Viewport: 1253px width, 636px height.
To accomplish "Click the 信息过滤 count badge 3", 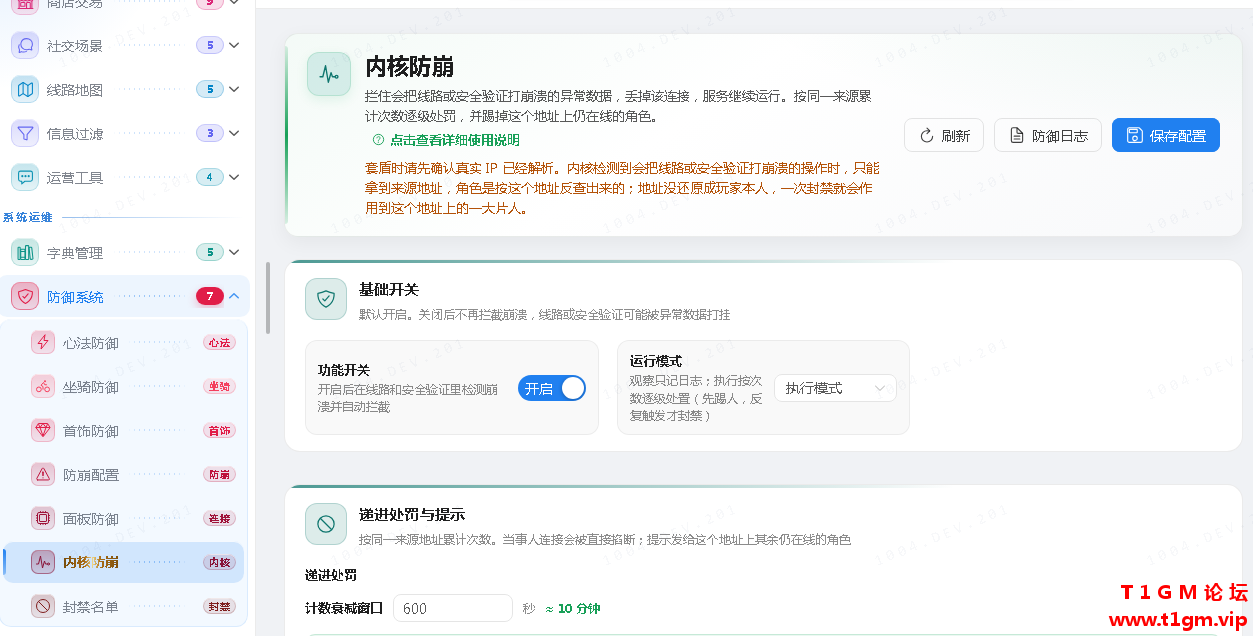I will pos(210,133).
